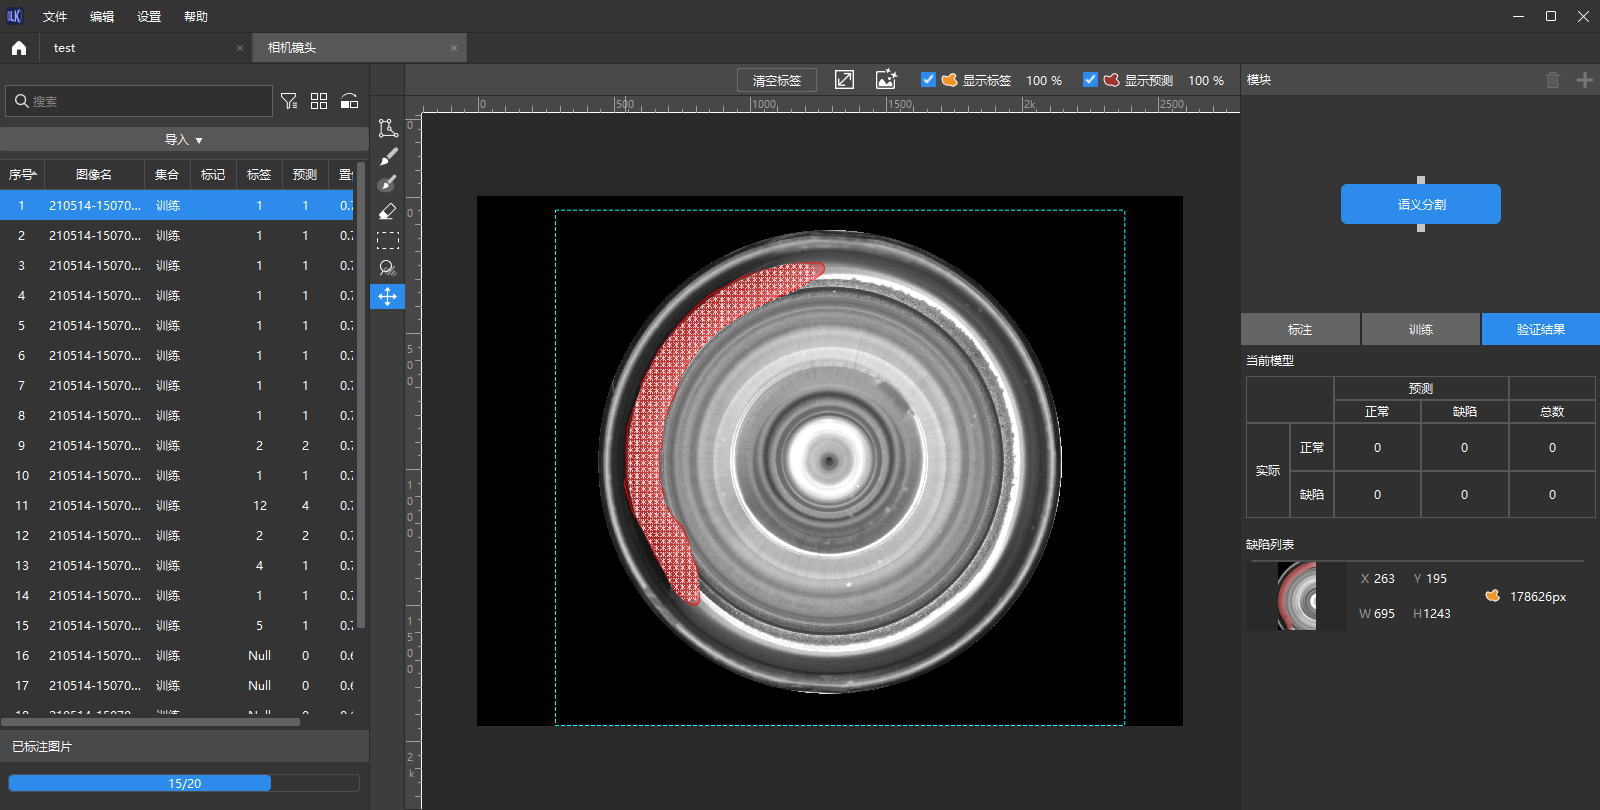Go to the home page icon
1600x810 pixels.
coord(19,48)
